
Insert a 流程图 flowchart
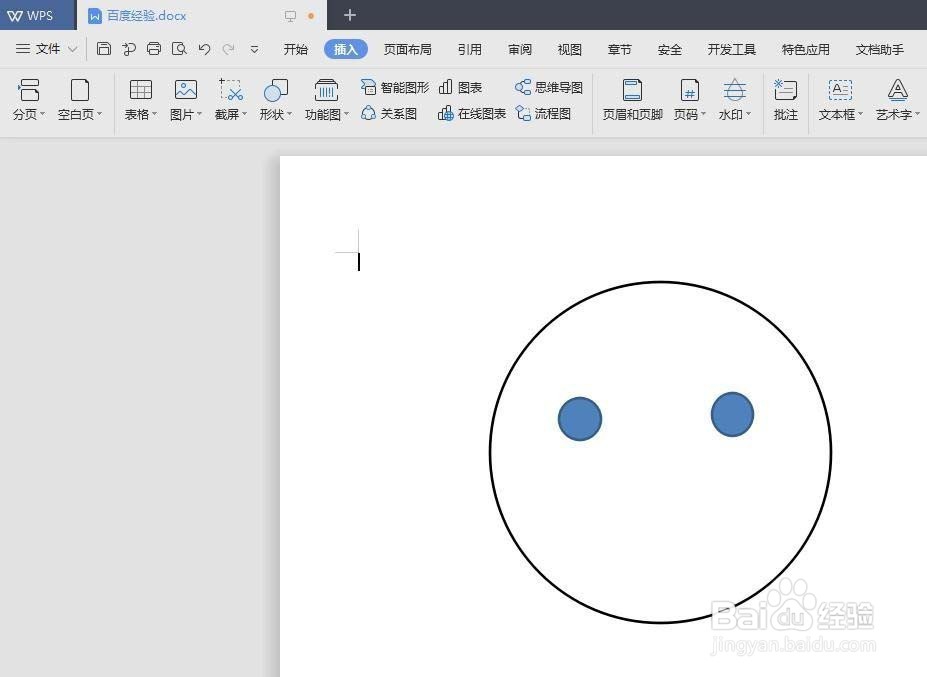[545, 114]
